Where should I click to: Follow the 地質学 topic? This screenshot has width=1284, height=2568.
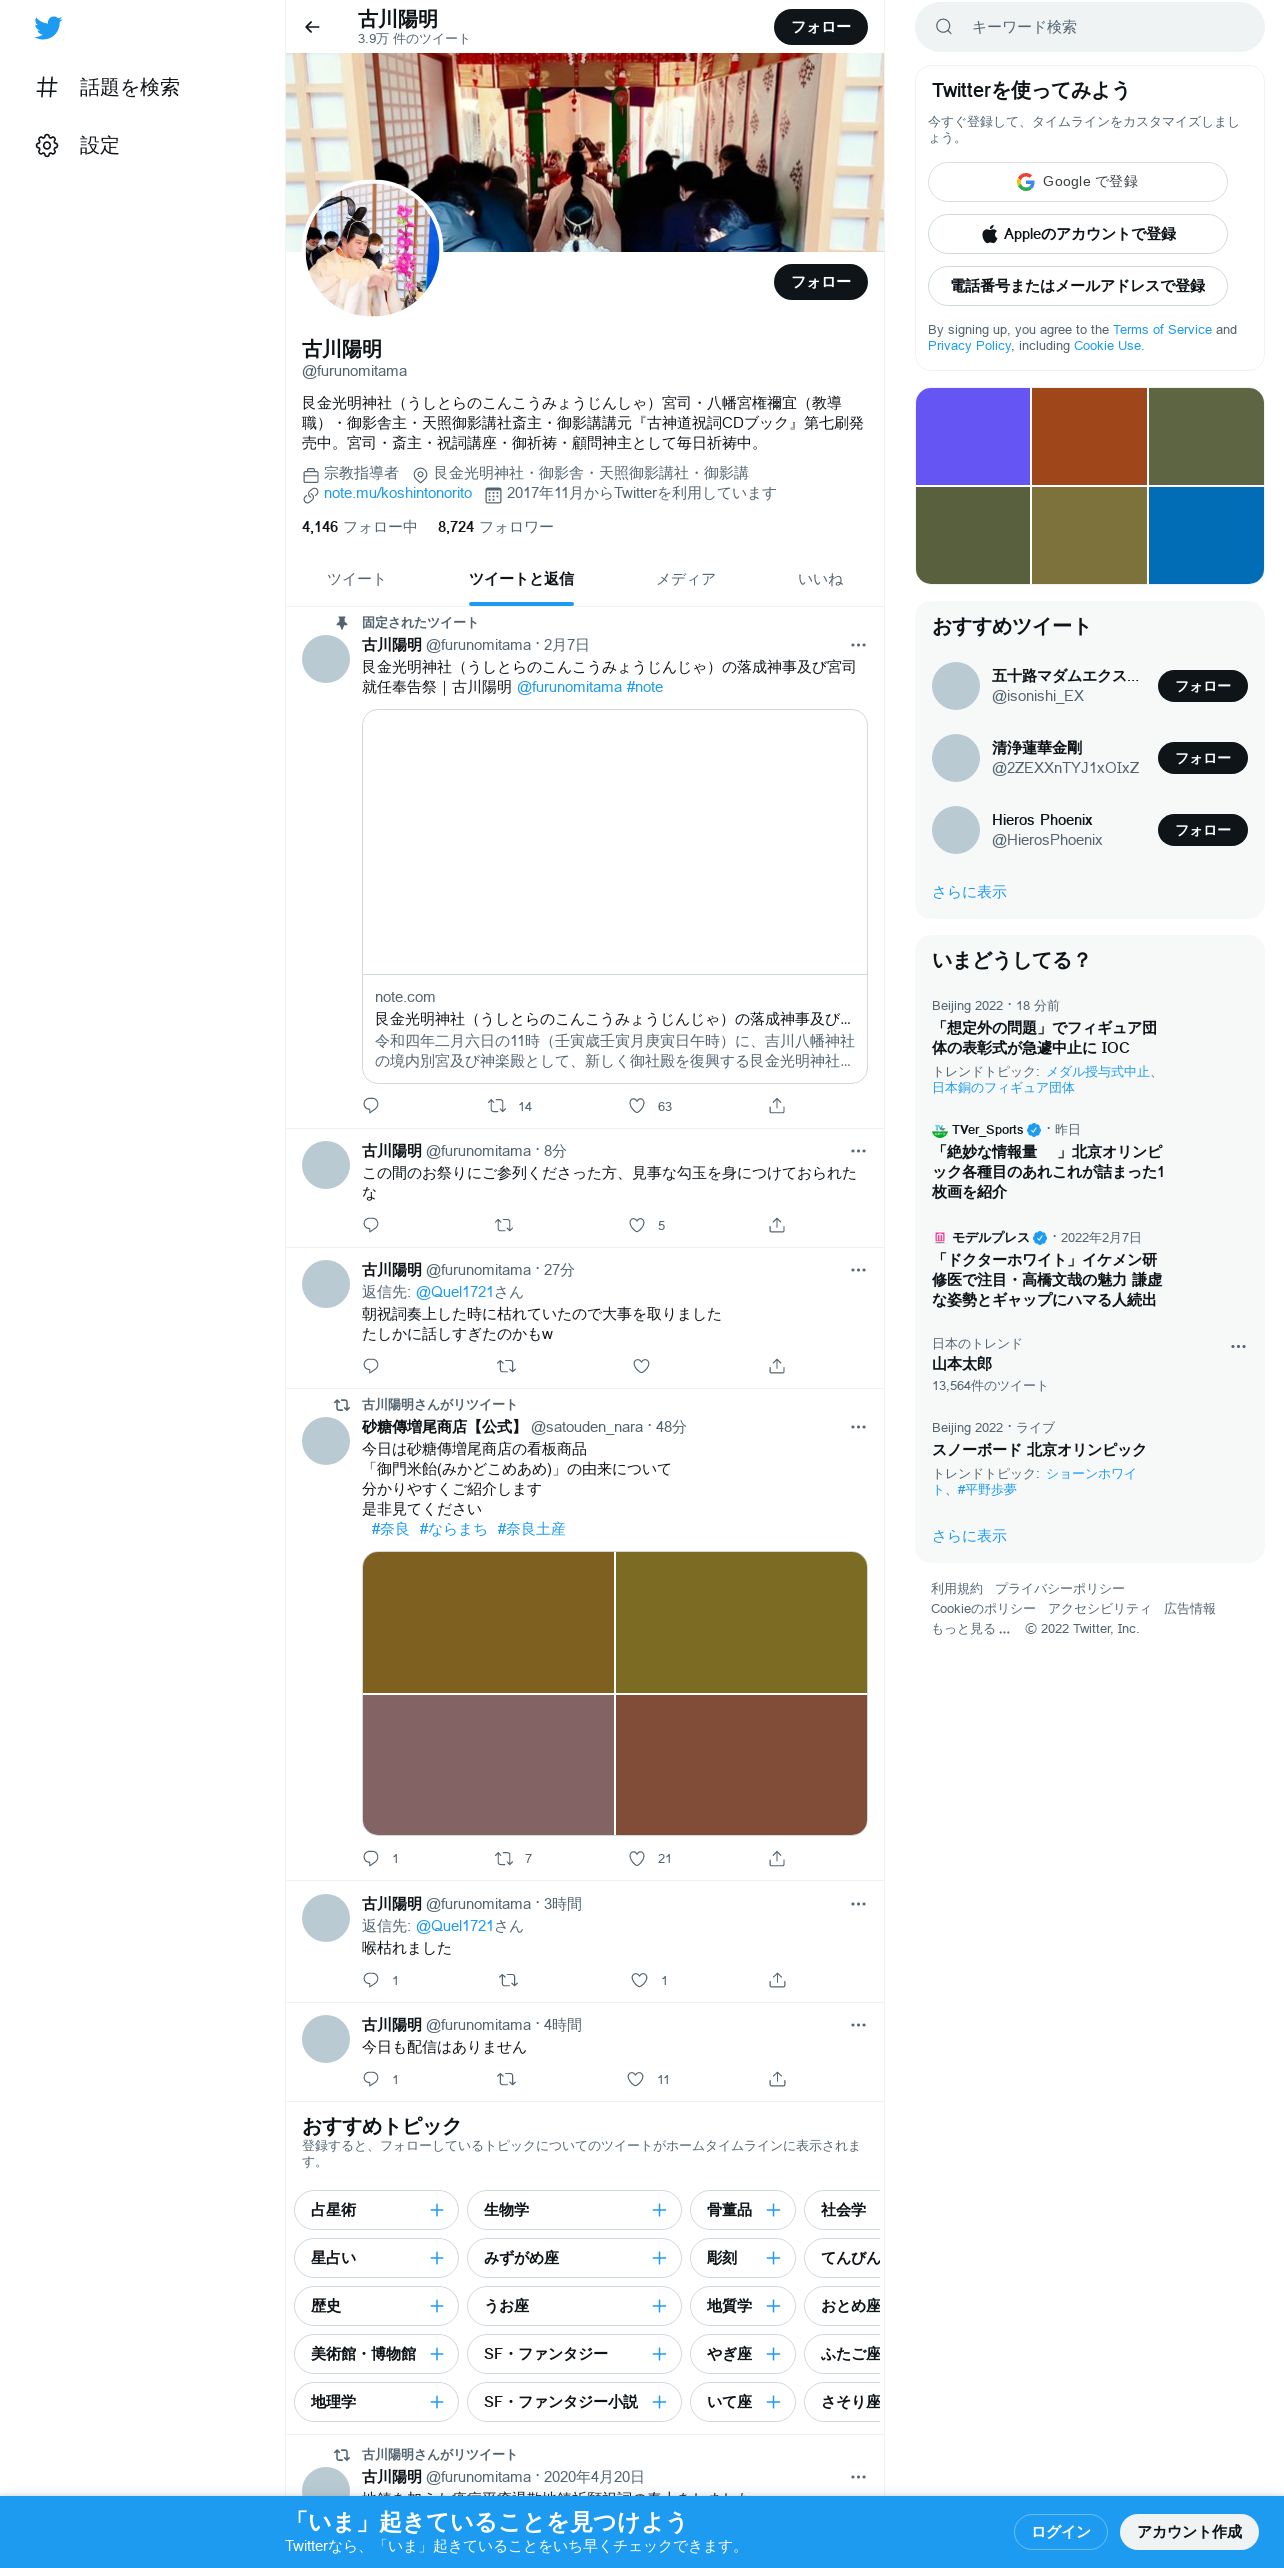pos(743,2306)
